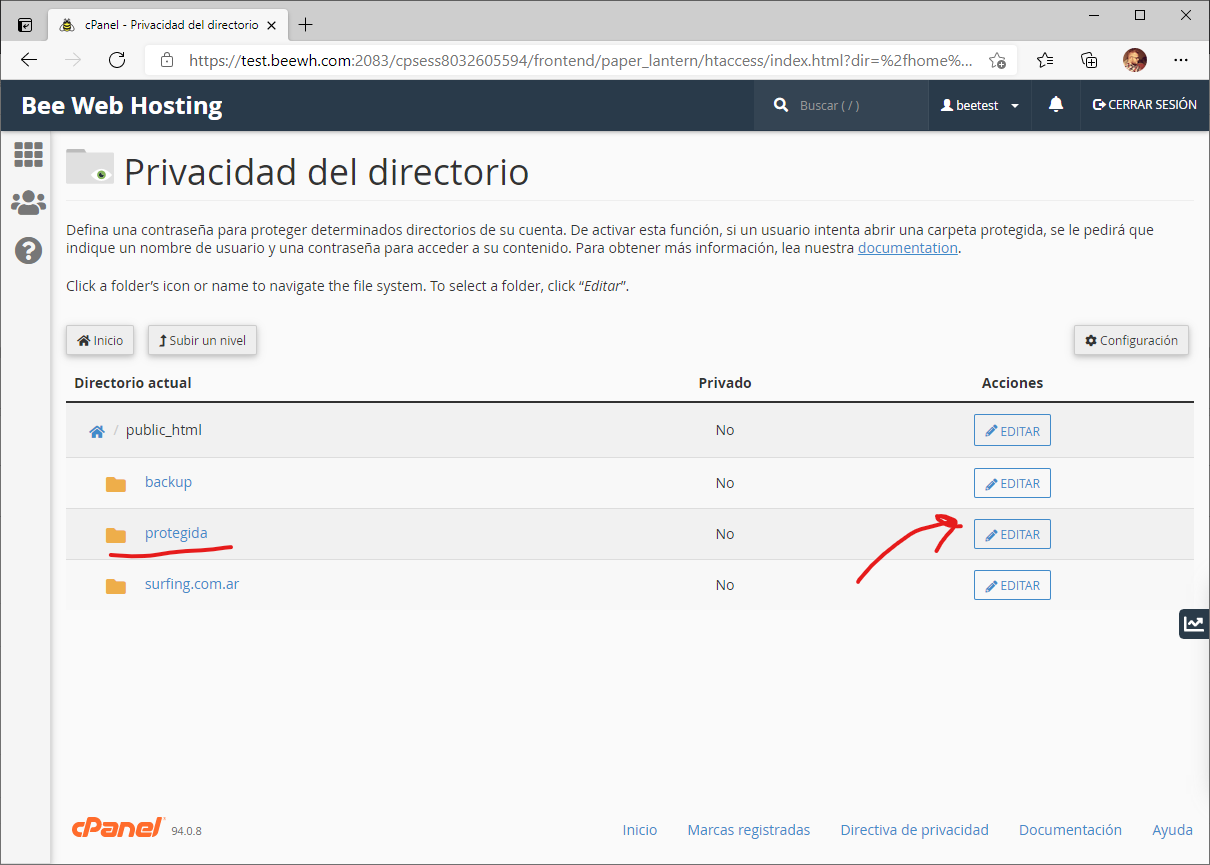Click the home icon before public_html

coord(97,431)
